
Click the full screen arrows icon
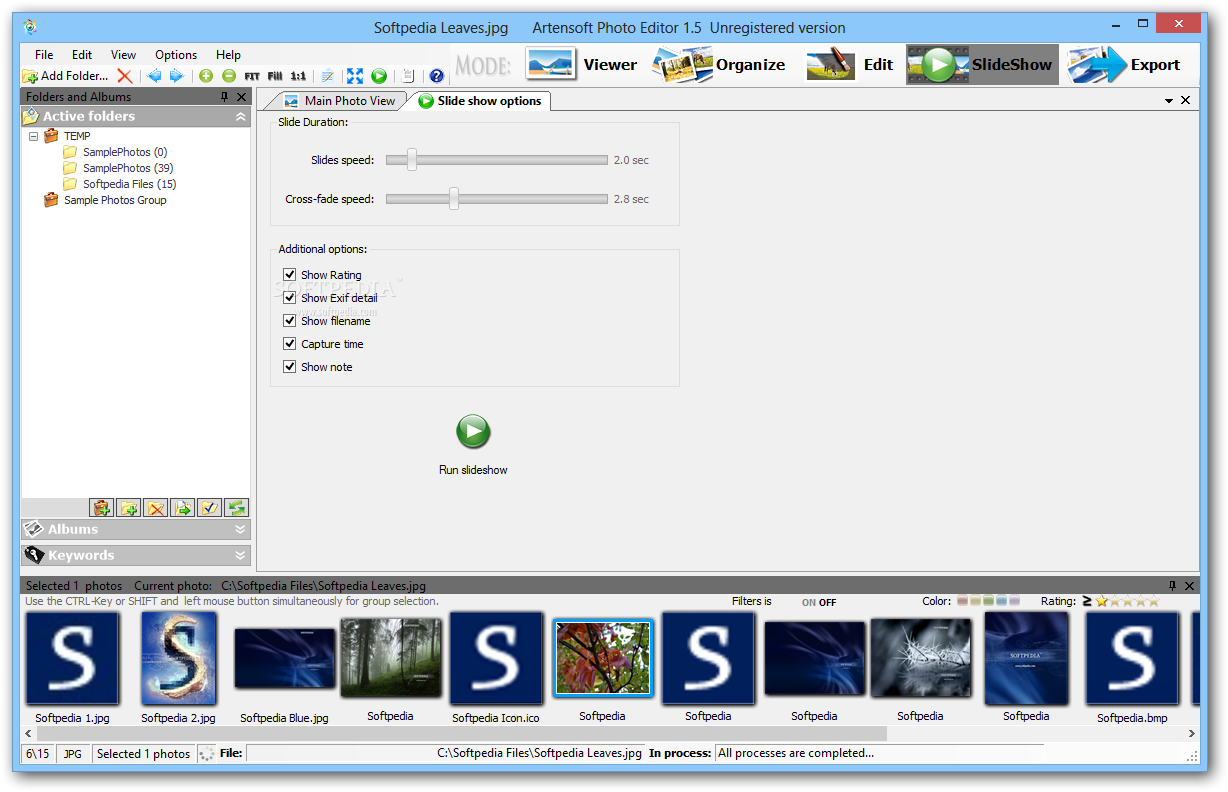tap(355, 76)
